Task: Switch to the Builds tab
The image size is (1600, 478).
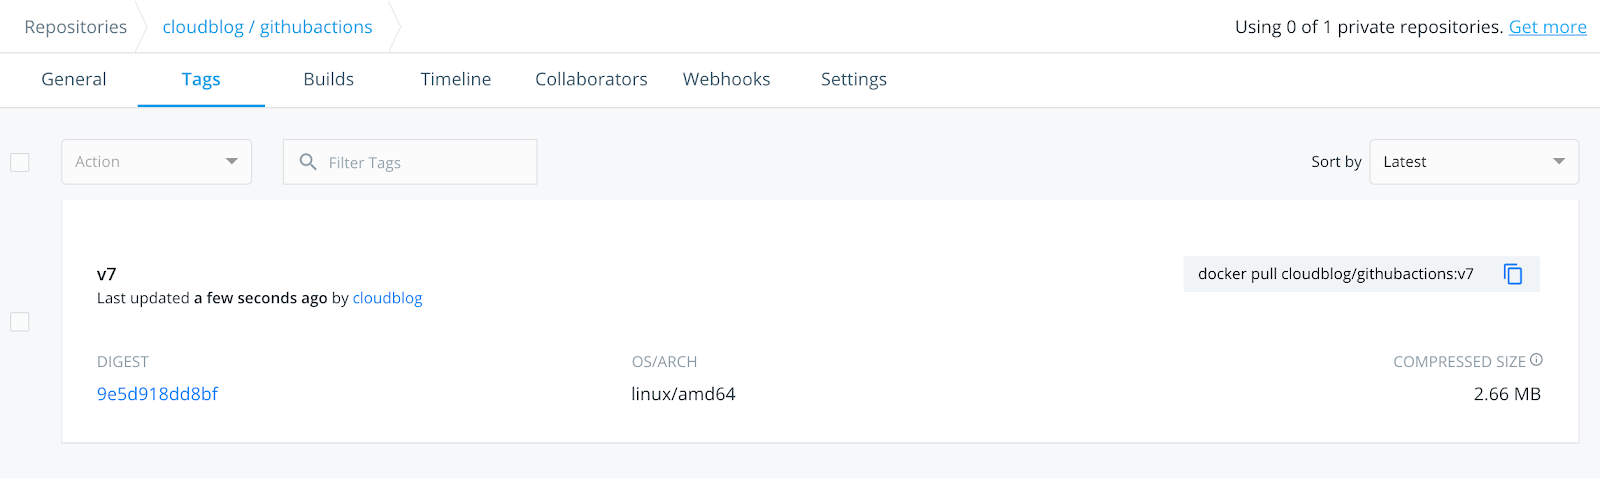Action: pos(329,79)
